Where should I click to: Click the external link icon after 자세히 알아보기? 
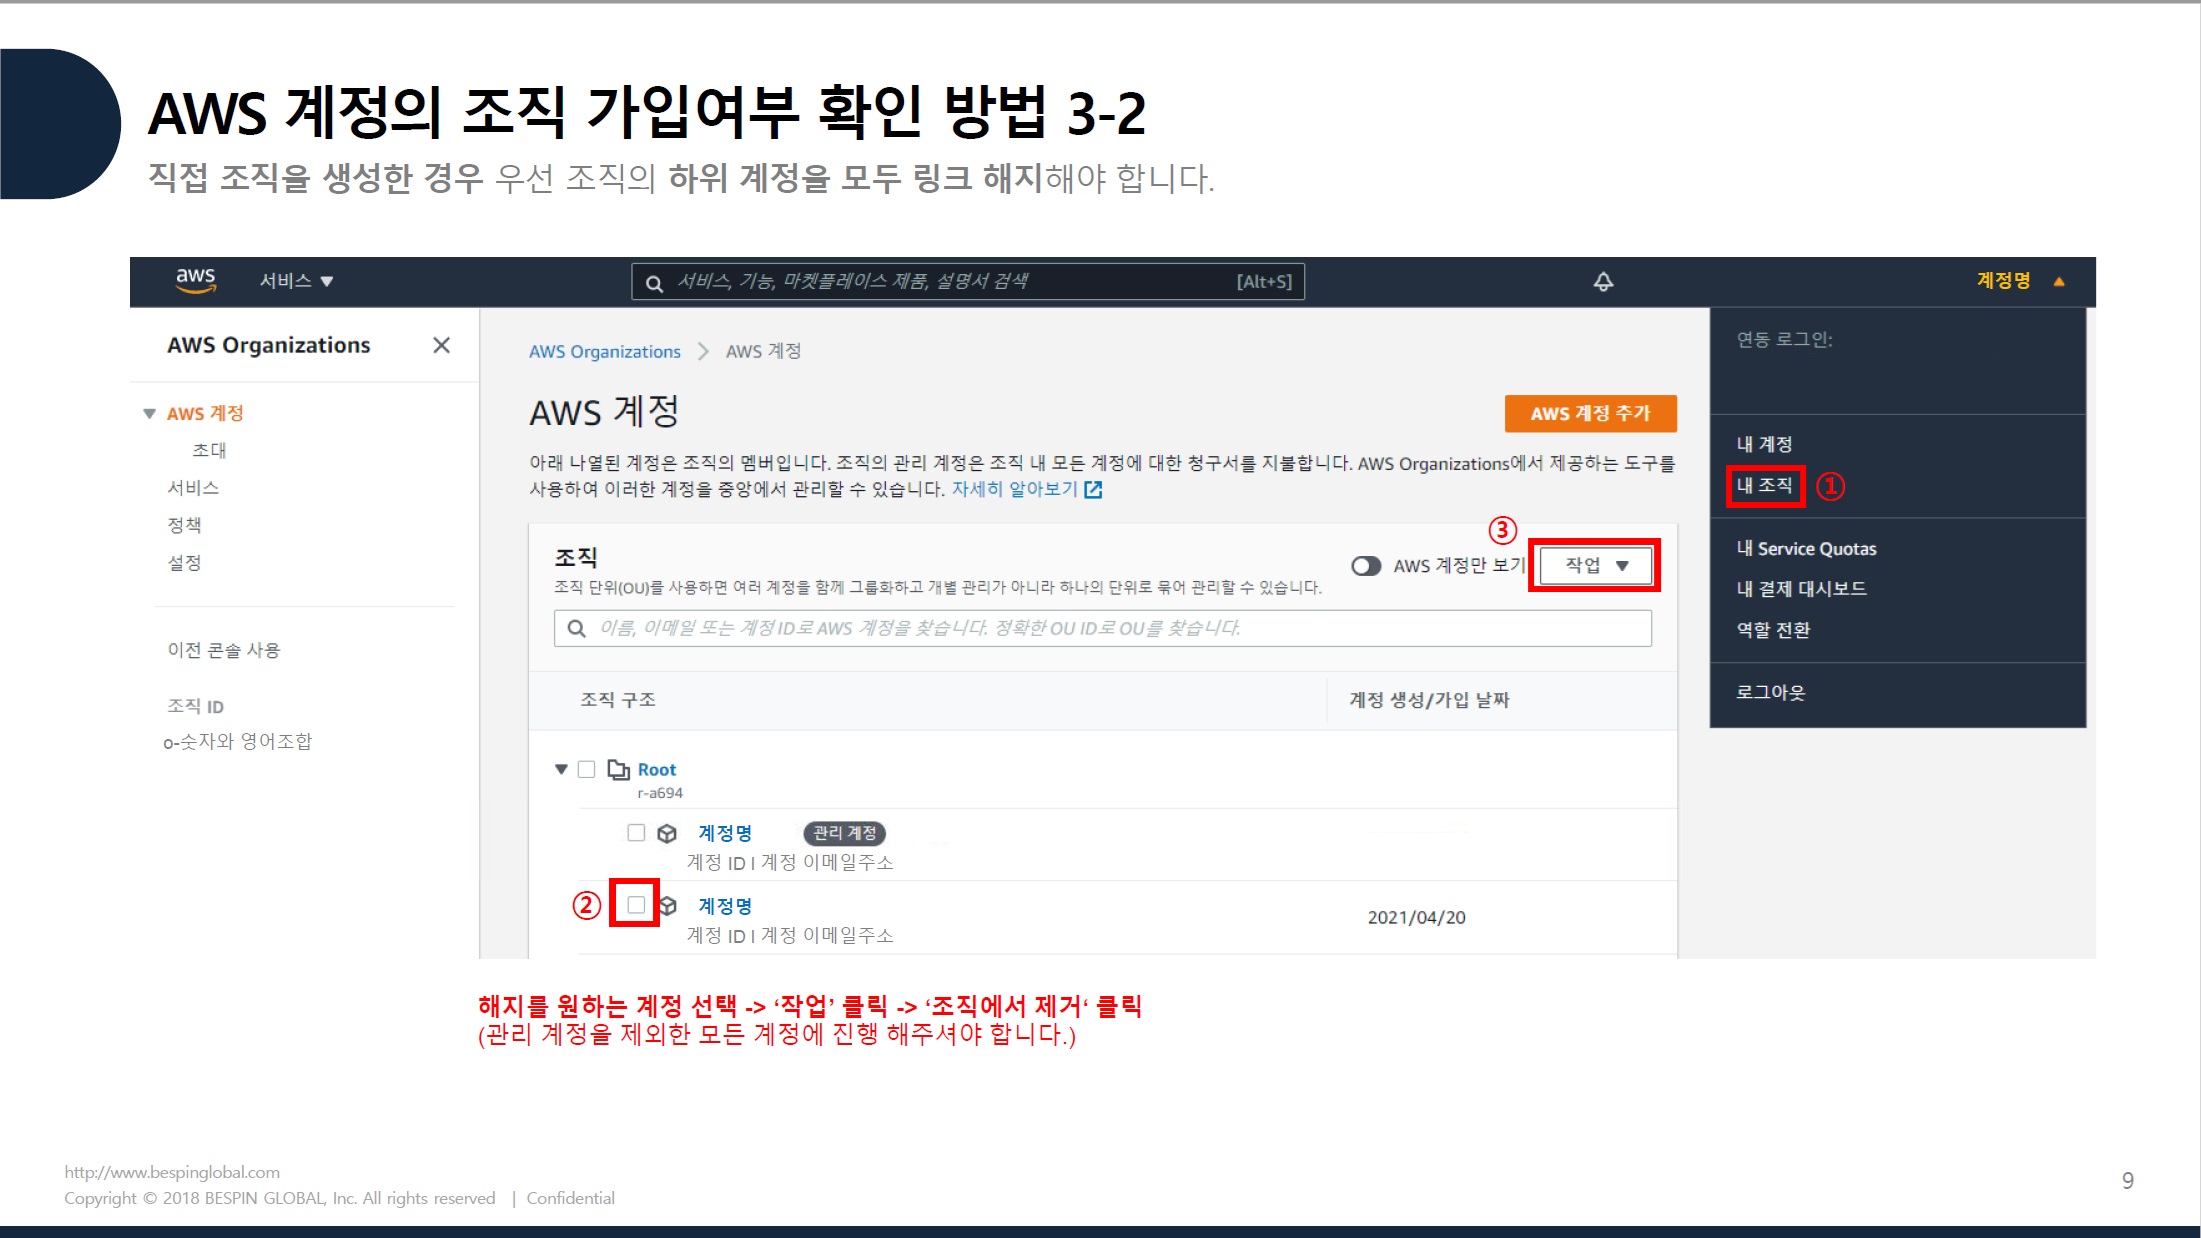point(1093,489)
